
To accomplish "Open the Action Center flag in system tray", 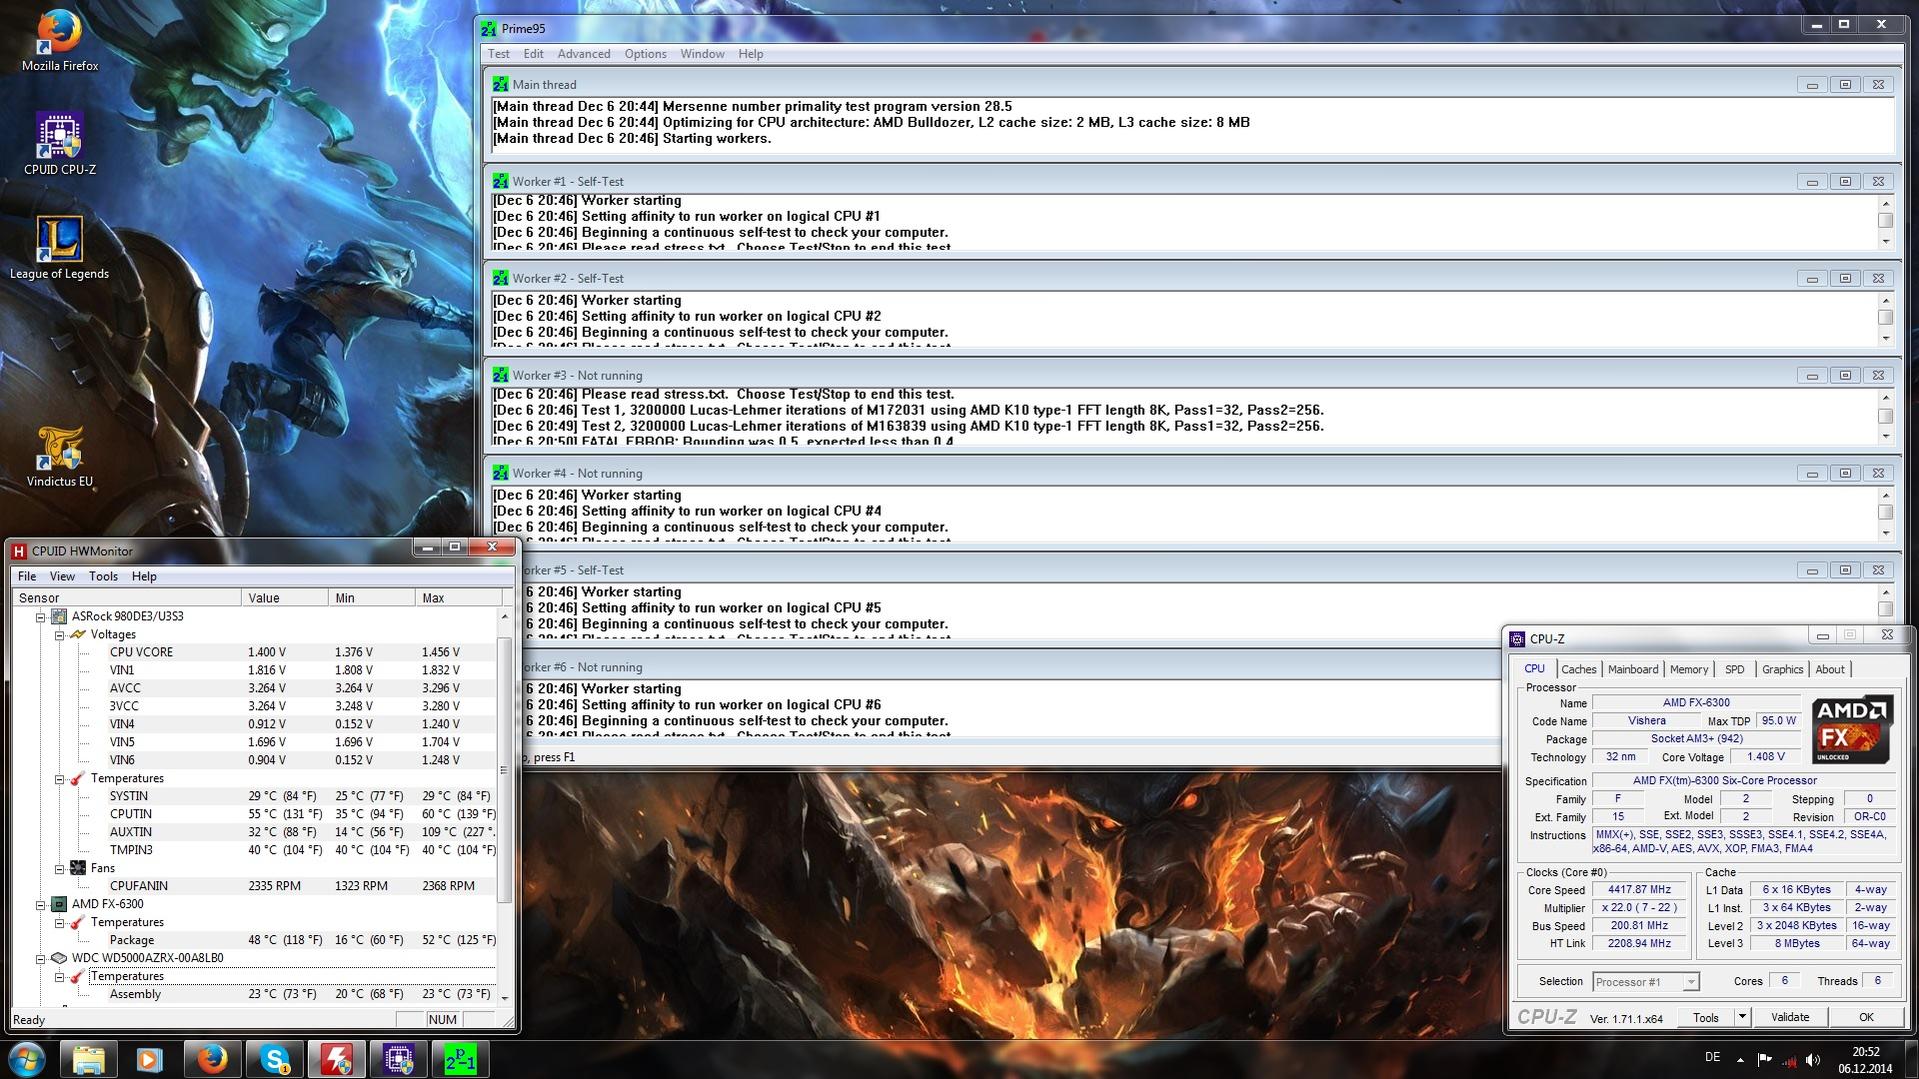I will point(1764,1060).
